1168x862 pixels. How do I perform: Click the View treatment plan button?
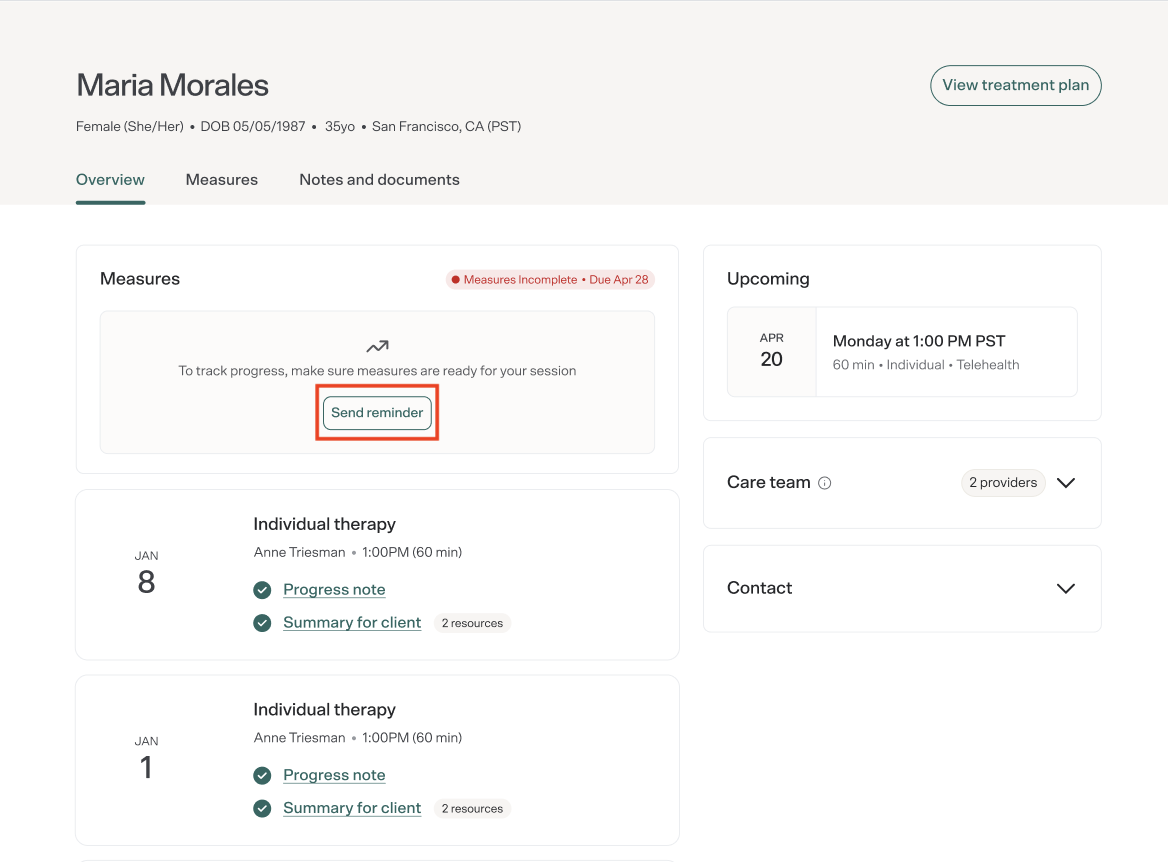click(x=1015, y=86)
